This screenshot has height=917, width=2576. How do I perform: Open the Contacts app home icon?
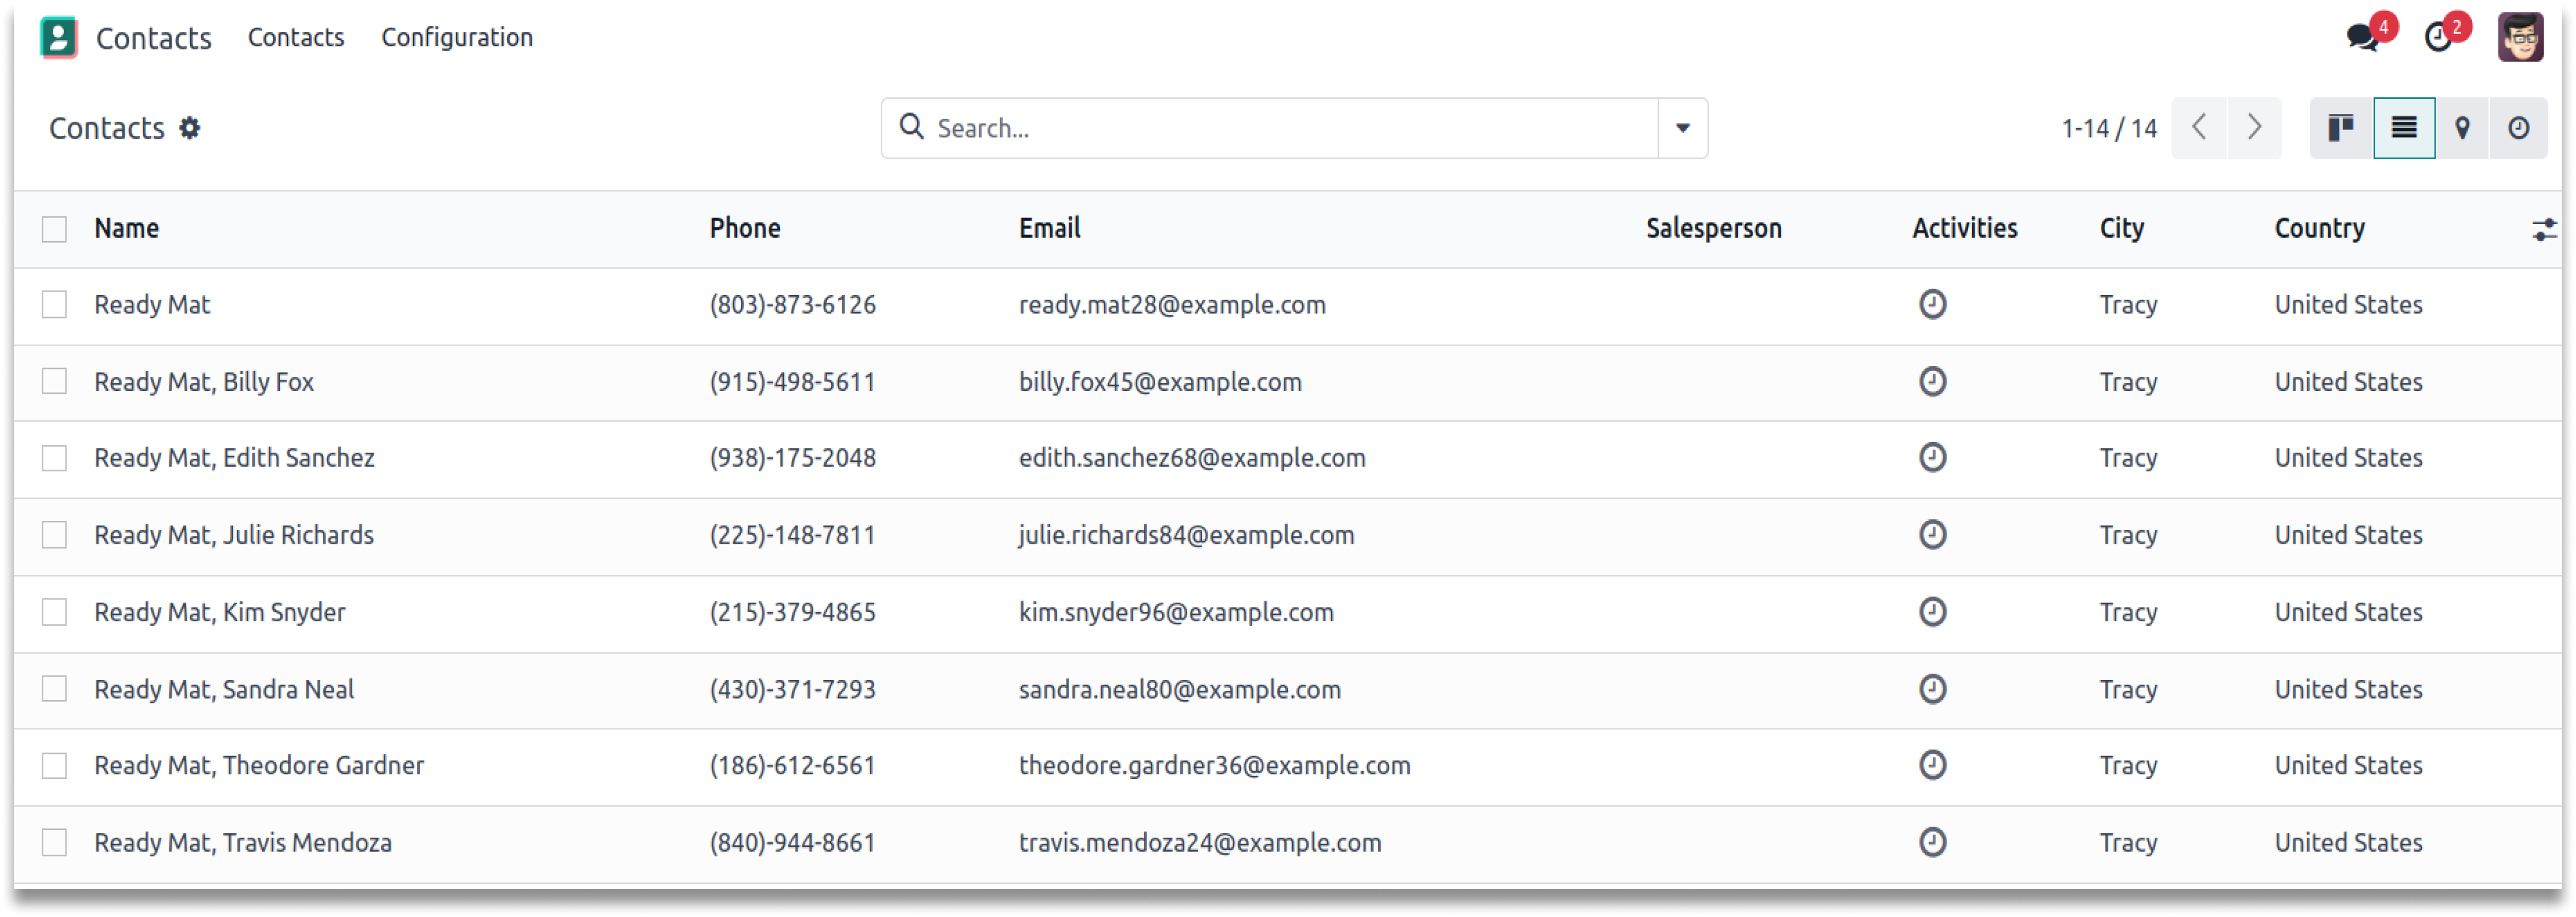(x=58, y=38)
